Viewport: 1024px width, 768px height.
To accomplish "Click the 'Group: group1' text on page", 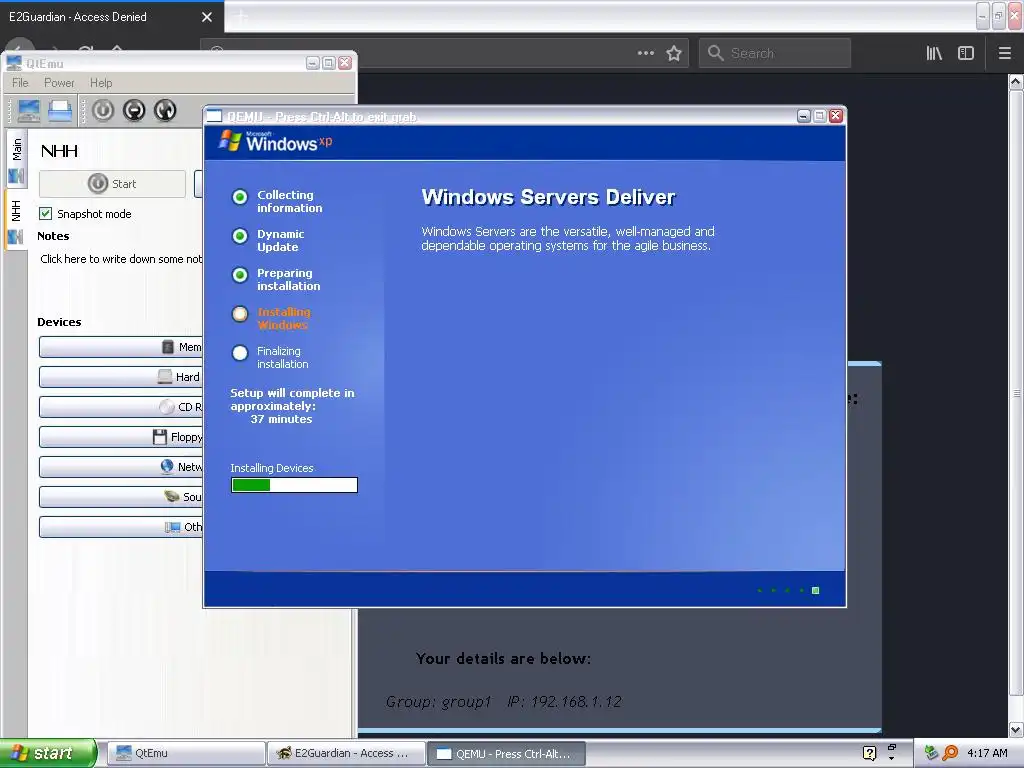I will [x=438, y=701].
